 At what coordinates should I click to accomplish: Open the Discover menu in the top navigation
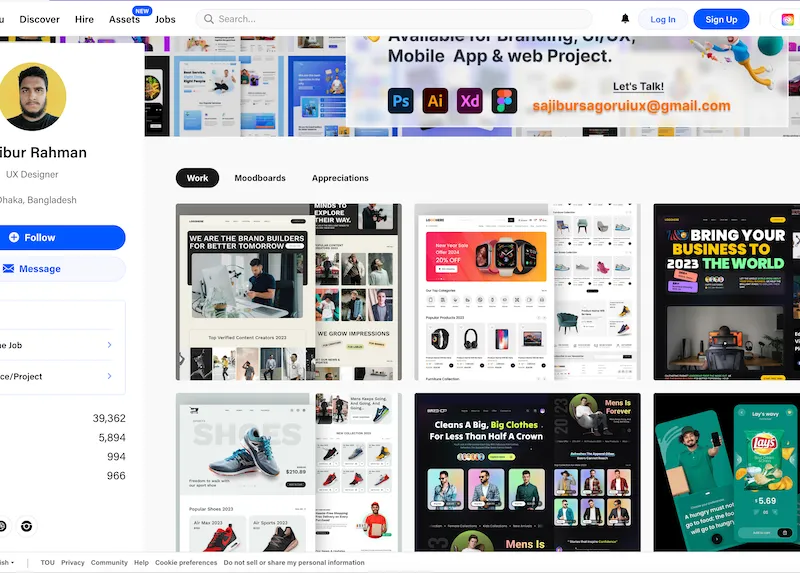(x=40, y=19)
